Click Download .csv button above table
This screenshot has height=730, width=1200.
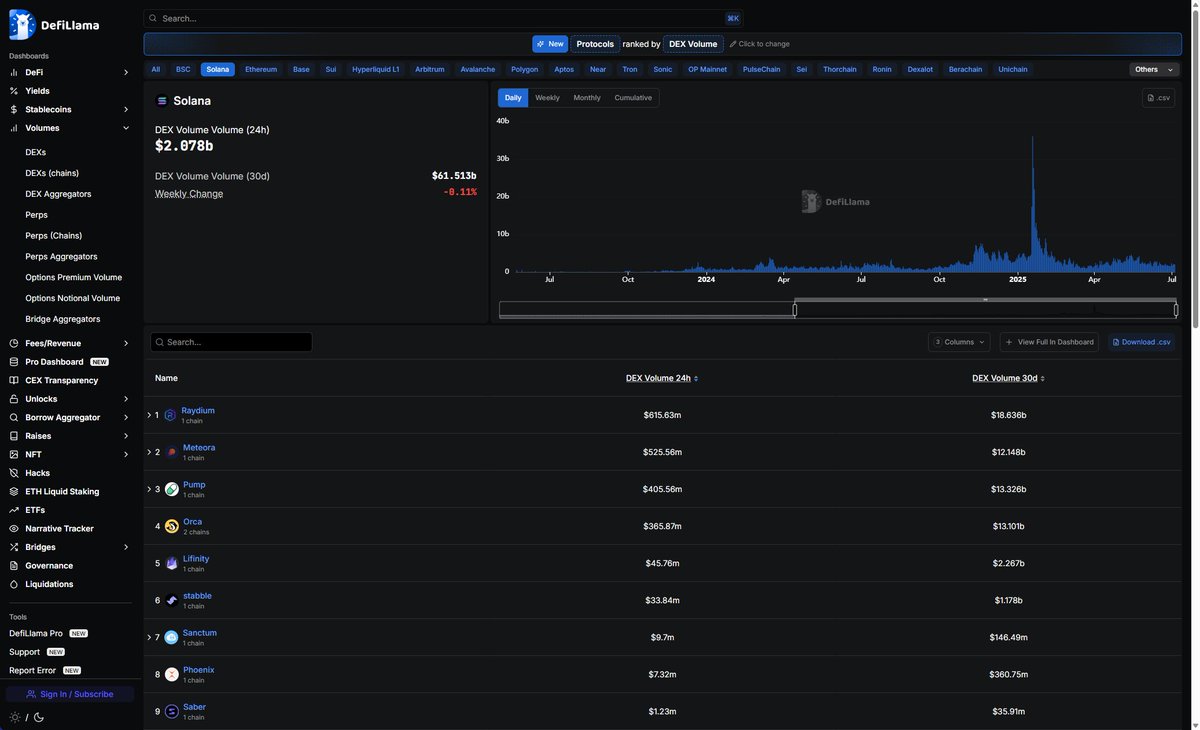(x=1141, y=342)
